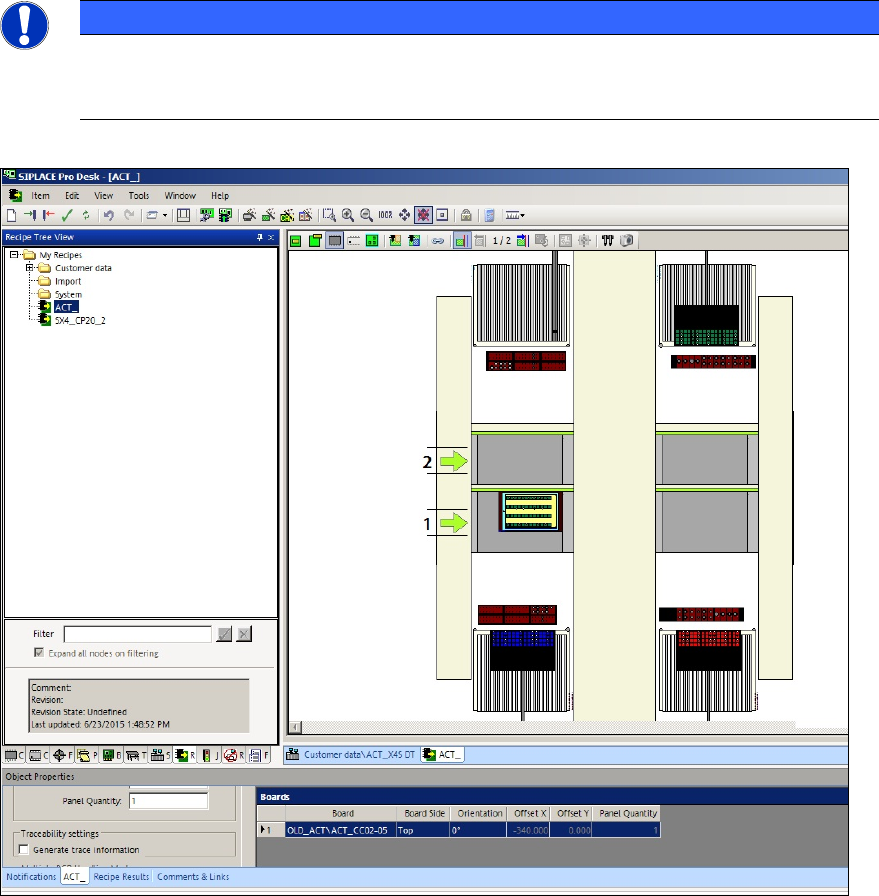Click the four-arrow pan tool icon

(x=404, y=215)
